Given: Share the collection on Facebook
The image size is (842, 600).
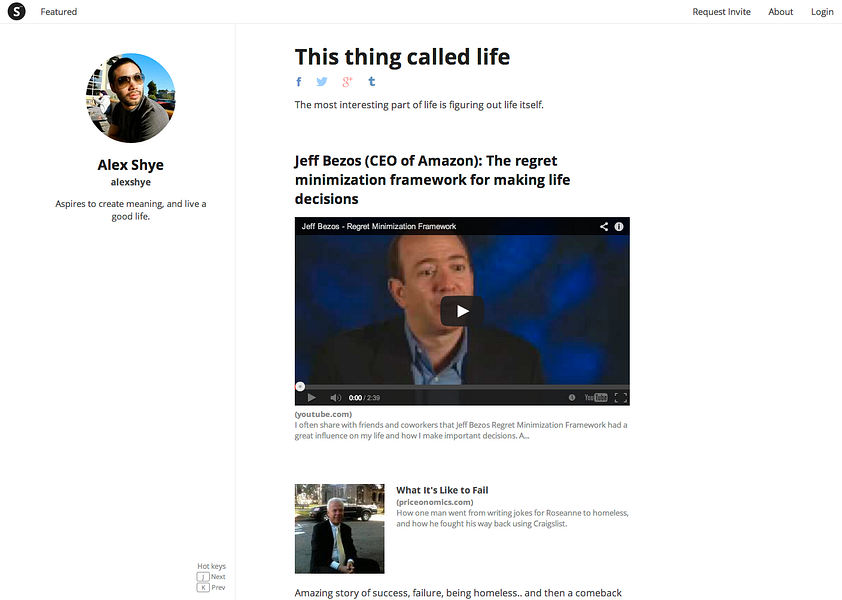Looking at the screenshot, I should coord(299,82).
